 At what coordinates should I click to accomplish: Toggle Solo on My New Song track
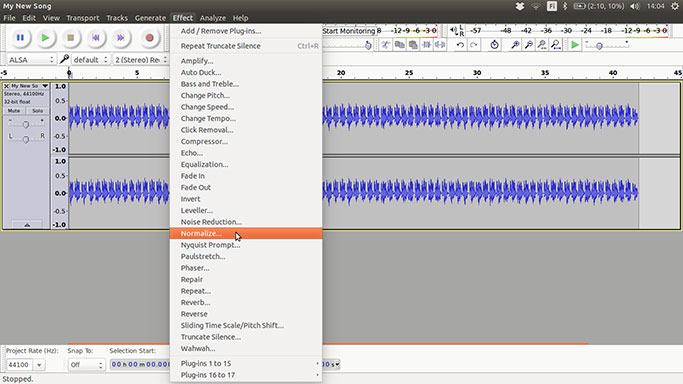(x=37, y=111)
